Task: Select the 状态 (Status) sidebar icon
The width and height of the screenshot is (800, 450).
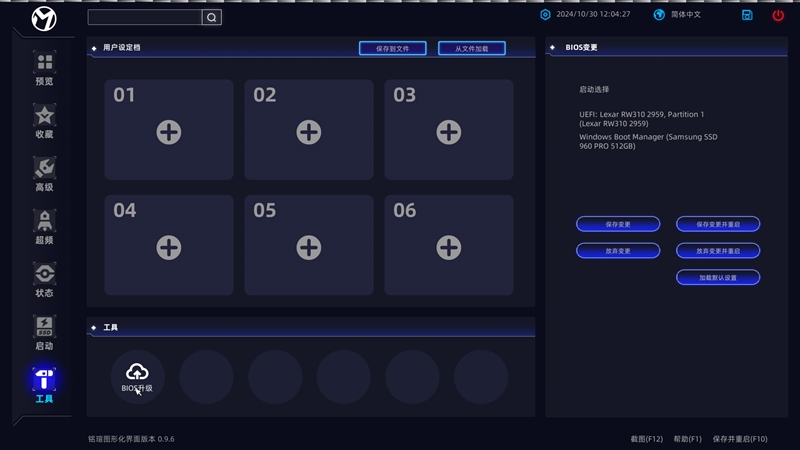Action: click(x=44, y=280)
